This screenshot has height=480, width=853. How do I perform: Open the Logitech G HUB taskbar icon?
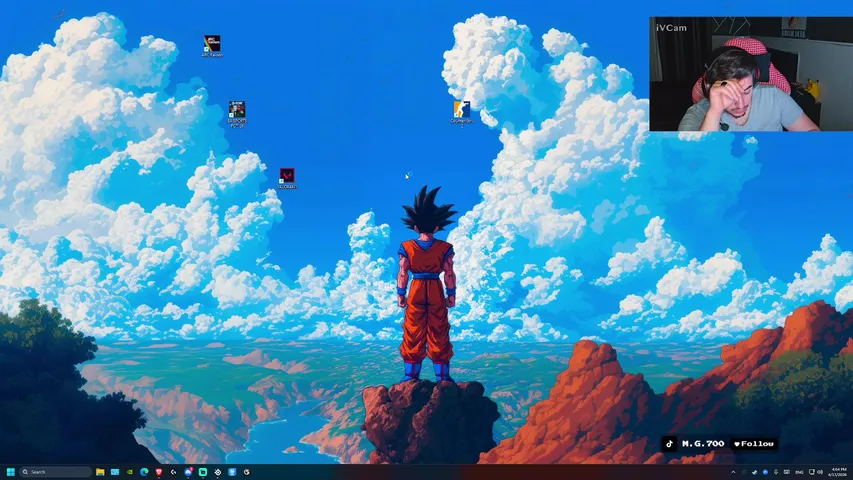pyautogui.click(x=174, y=472)
